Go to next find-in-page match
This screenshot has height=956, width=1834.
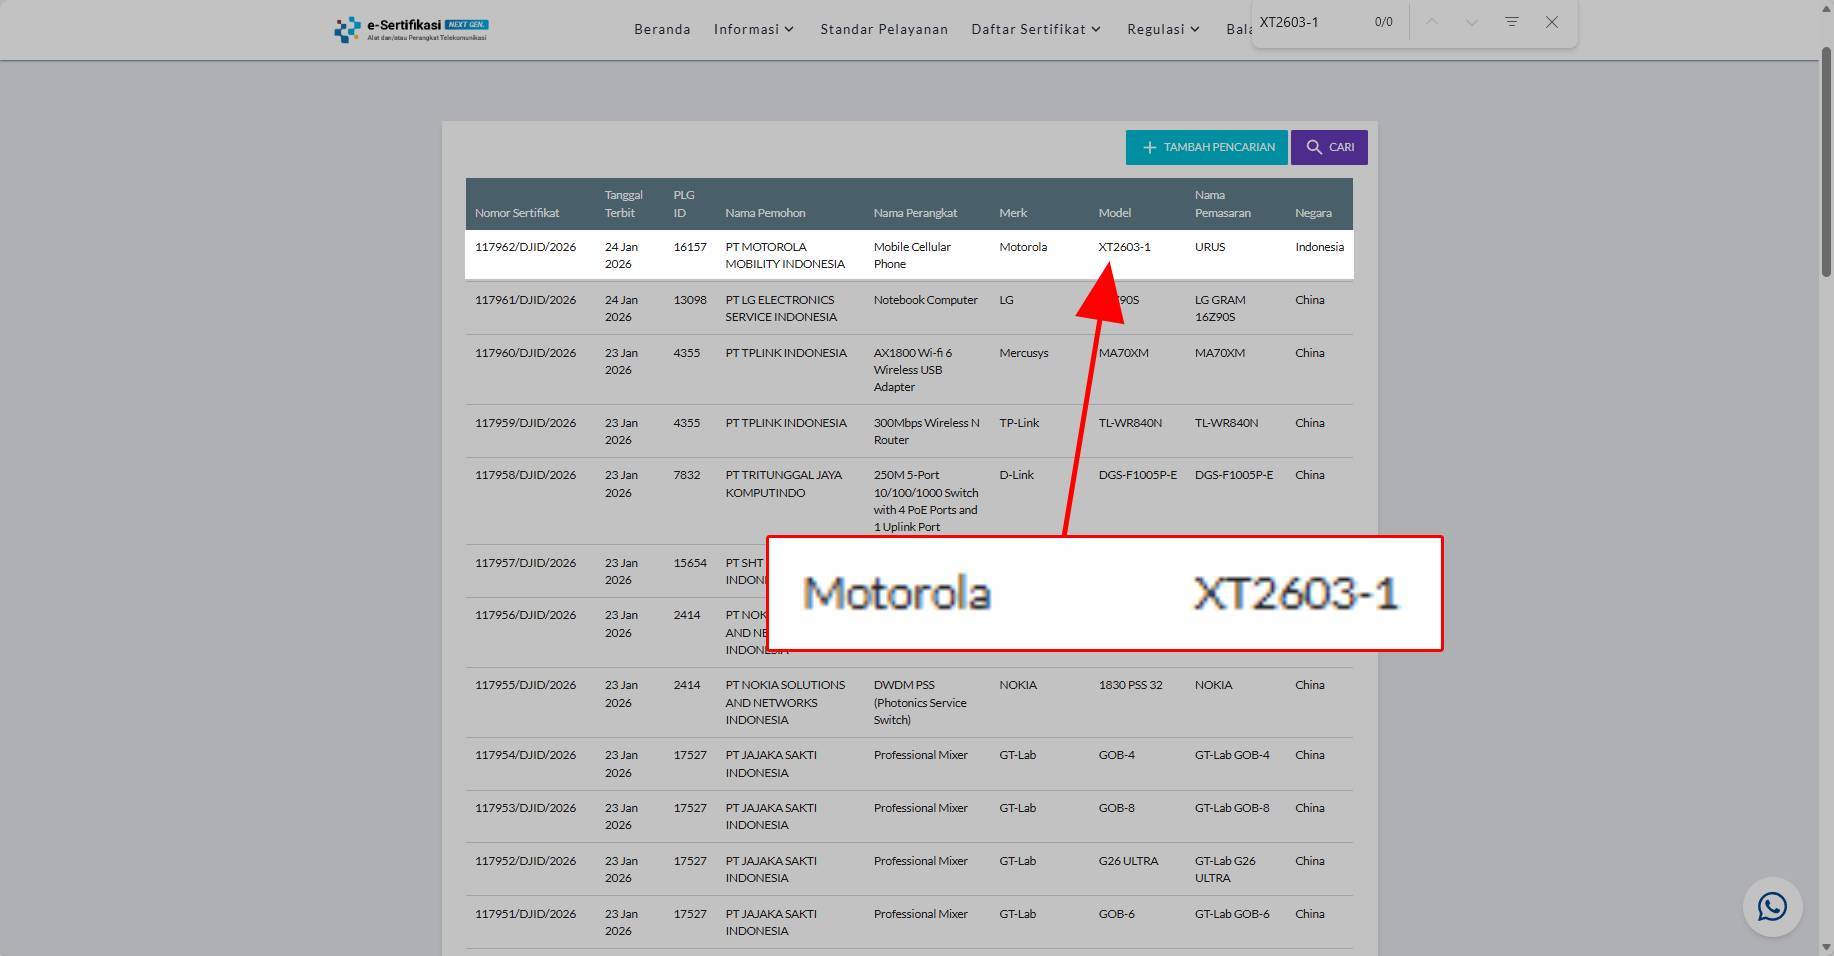pyautogui.click(x=1471, y=22)
